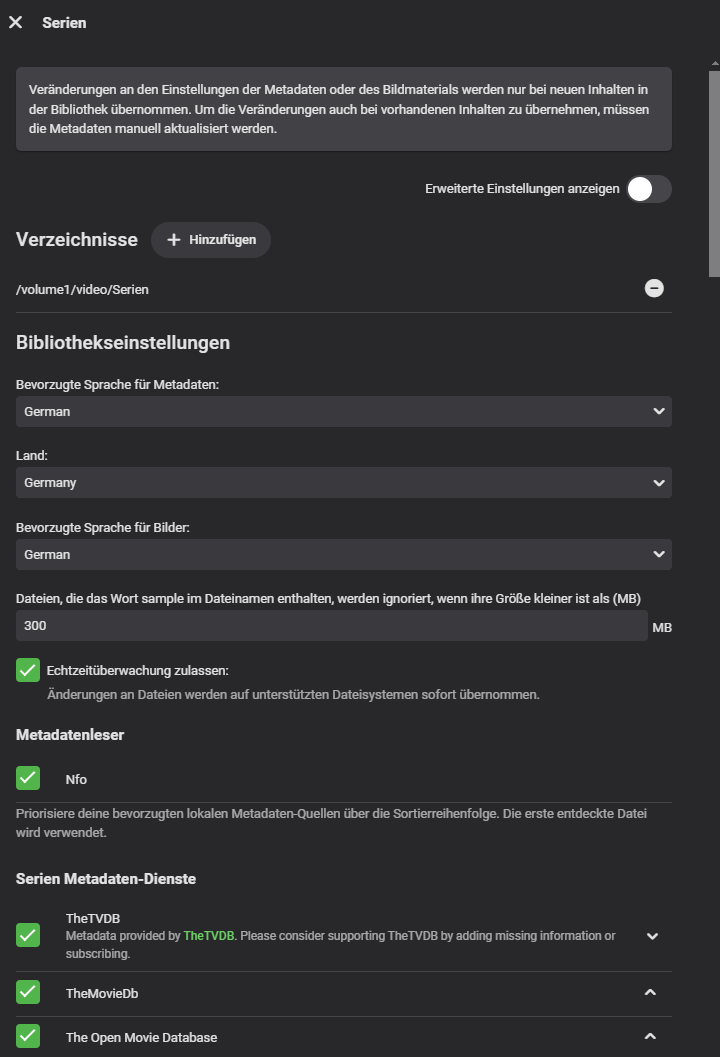The height and width of the screenshot is (1057, 720).
Task: Click the vertical scrollbar thumb
Action: 714,170
